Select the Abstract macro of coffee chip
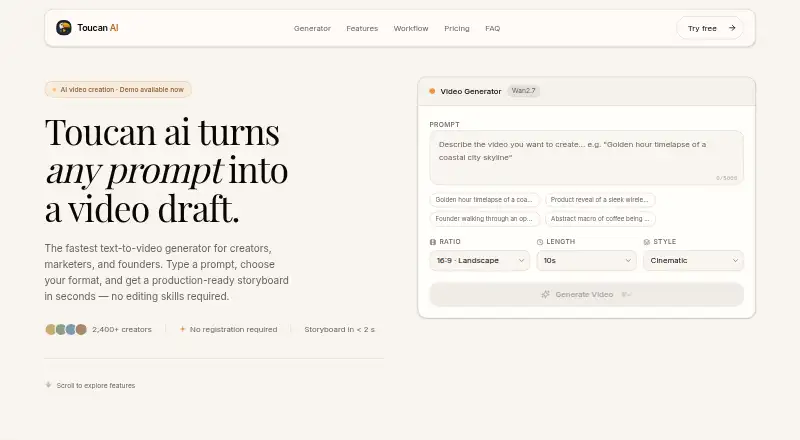The width and height of the screenshot is (800, 440). [x=600, y=218]
